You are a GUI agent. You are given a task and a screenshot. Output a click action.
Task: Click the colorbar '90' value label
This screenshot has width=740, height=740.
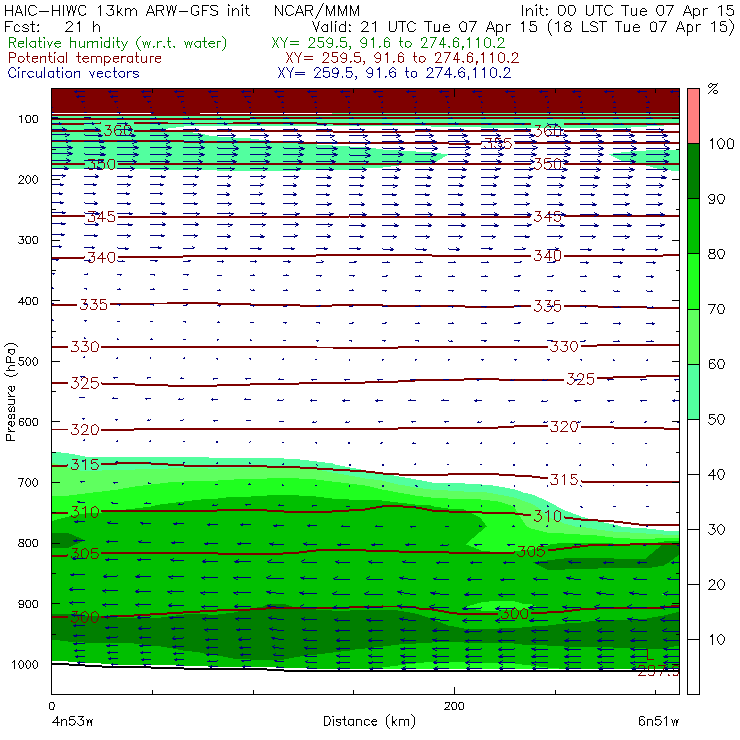(x=716, y=199)
